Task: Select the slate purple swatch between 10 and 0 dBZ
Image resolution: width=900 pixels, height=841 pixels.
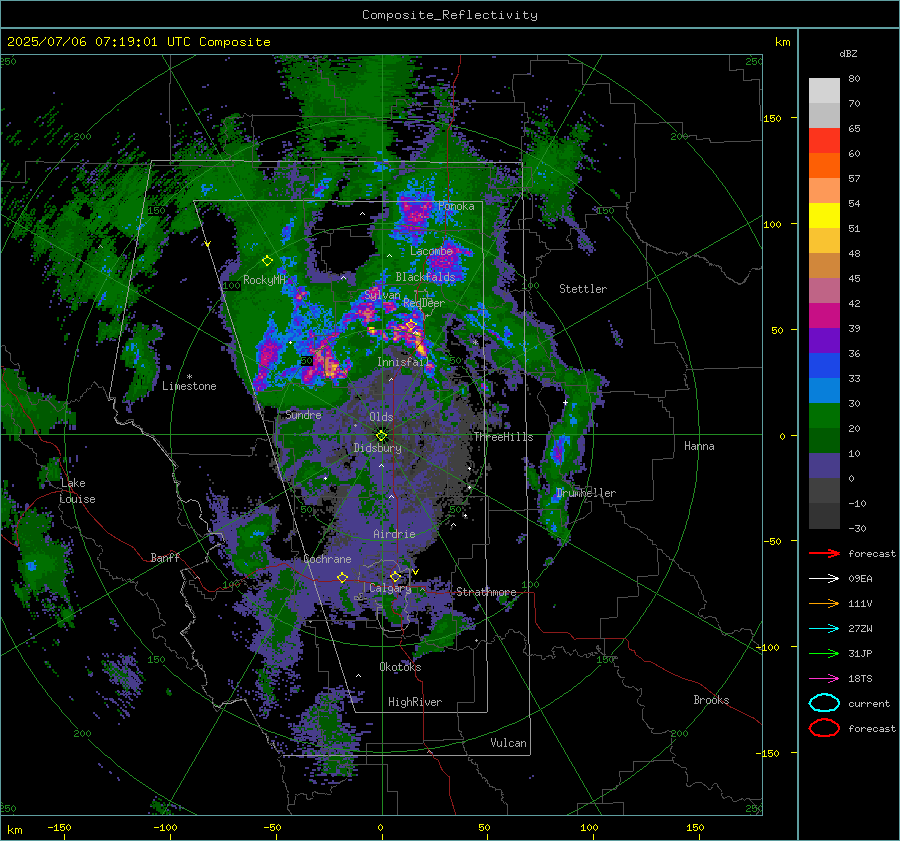Action: point(824,466)
